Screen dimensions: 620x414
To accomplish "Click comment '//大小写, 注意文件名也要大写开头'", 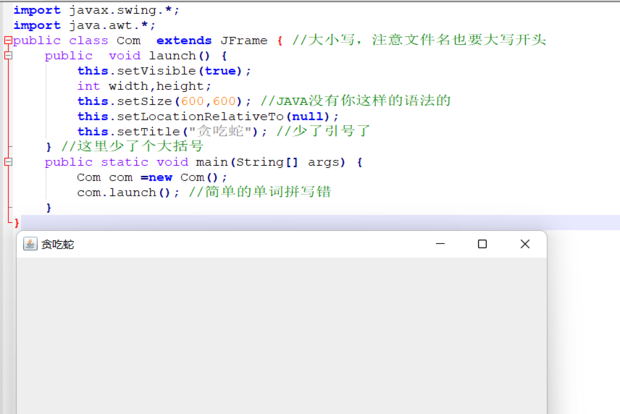I will click(x=419, y=40).
